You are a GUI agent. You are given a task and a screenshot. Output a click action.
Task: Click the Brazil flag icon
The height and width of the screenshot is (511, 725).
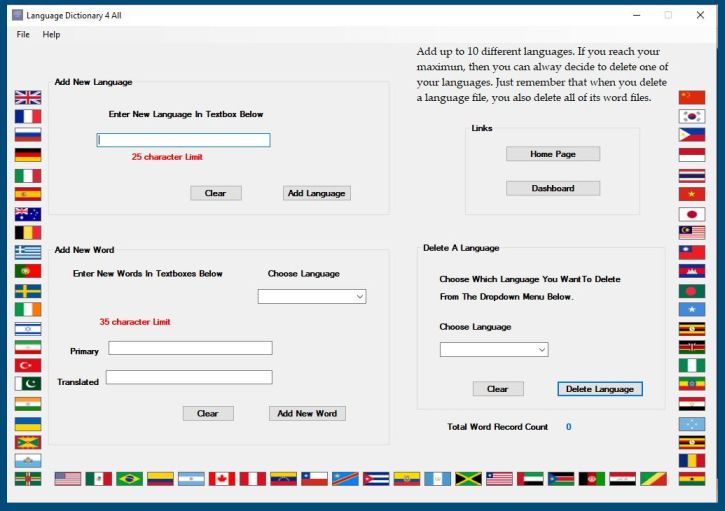pyautogui.click(x=129, y=479)
